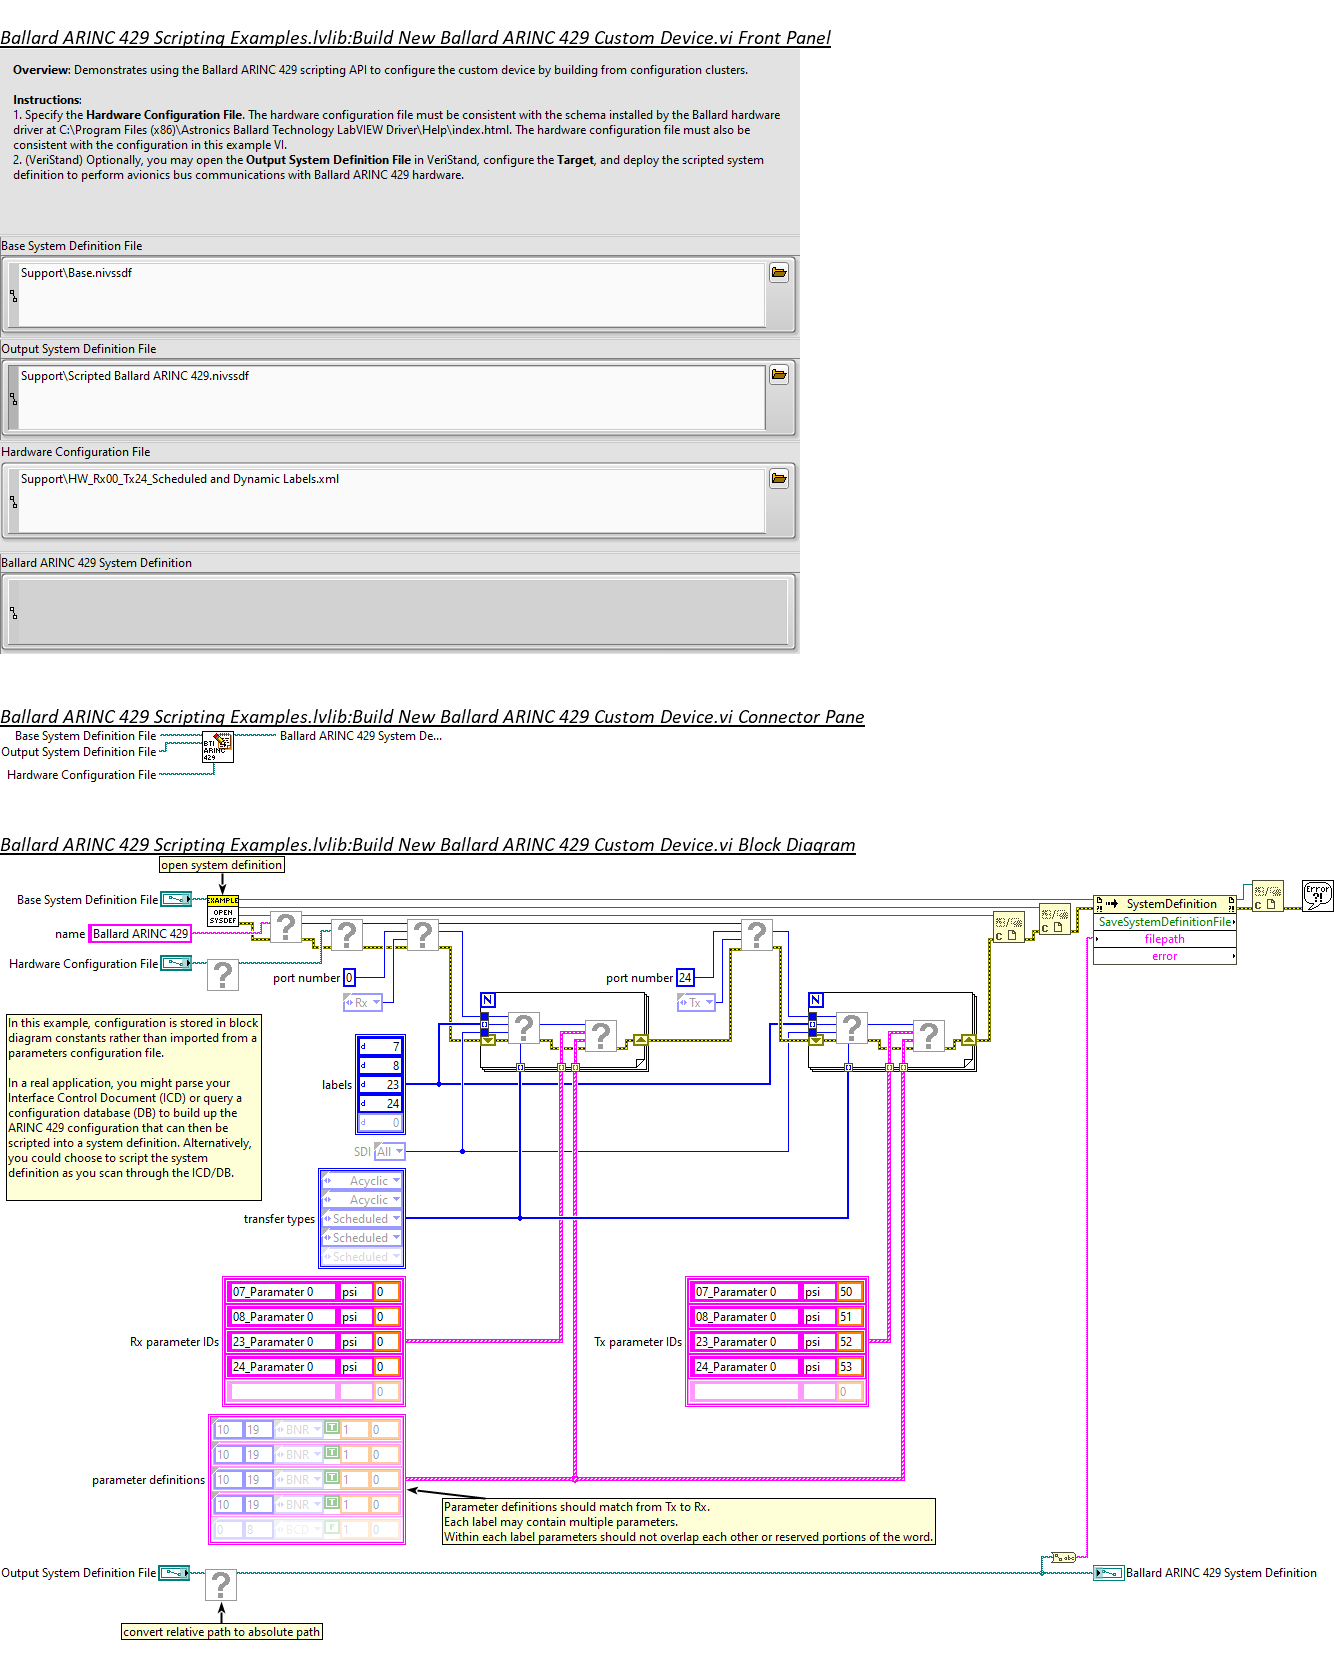Click the convert relative path to absolute path label

tap(222, 1632)
